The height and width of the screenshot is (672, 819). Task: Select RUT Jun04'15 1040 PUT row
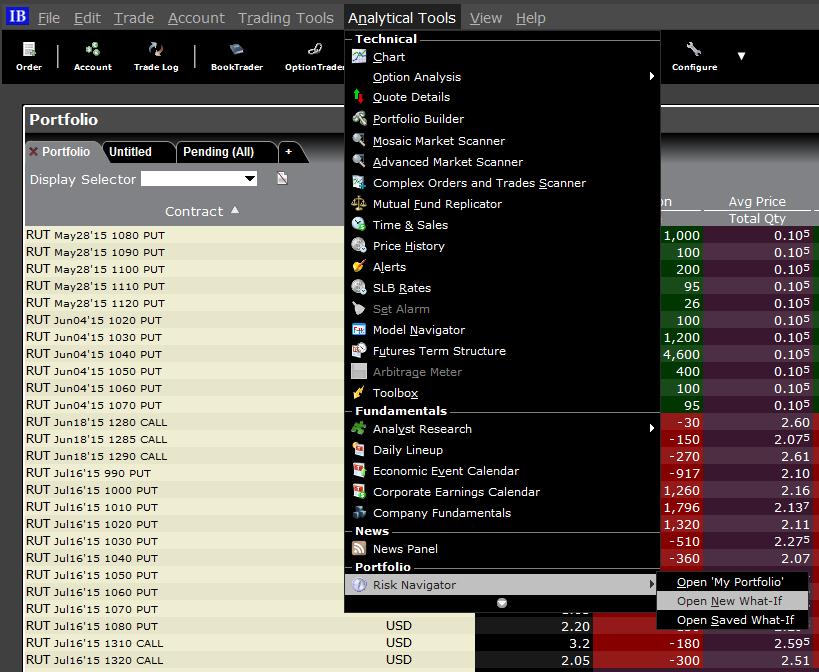[184, 354]
